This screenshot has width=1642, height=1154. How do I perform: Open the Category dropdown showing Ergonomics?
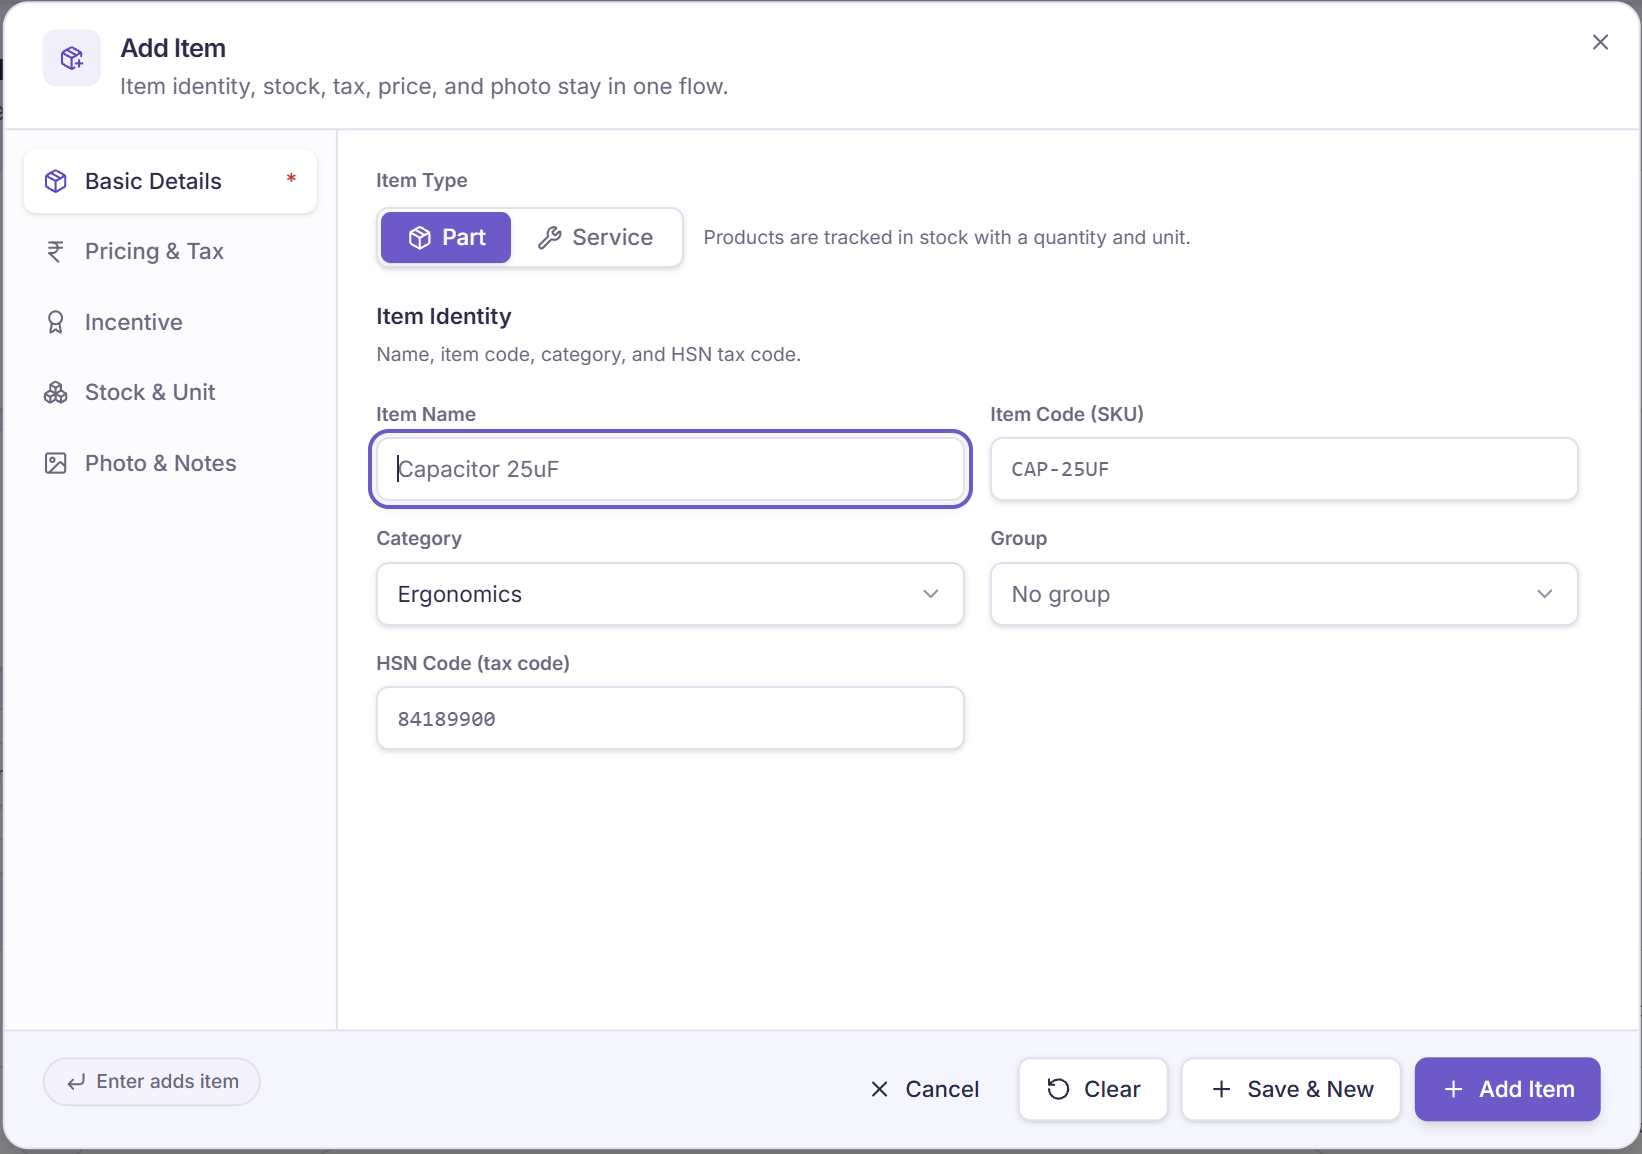(670, 594)
